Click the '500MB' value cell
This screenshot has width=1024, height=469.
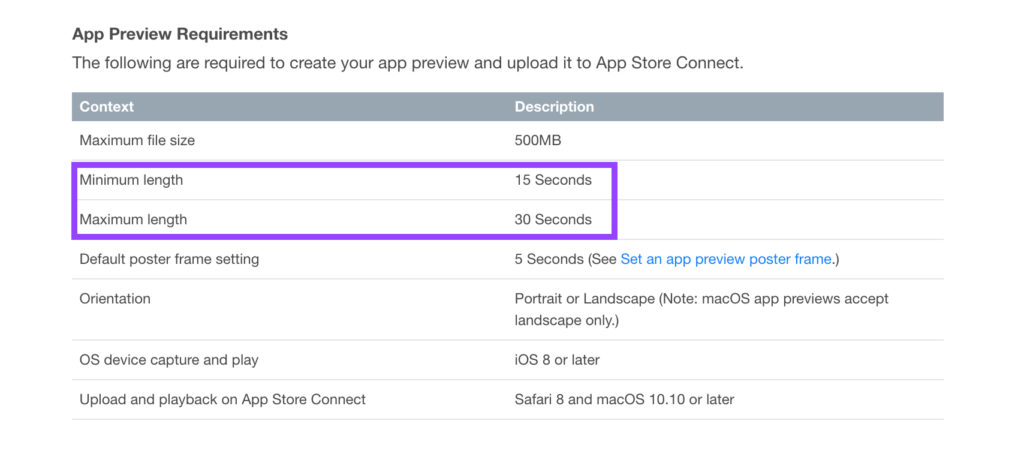point(538,140)
